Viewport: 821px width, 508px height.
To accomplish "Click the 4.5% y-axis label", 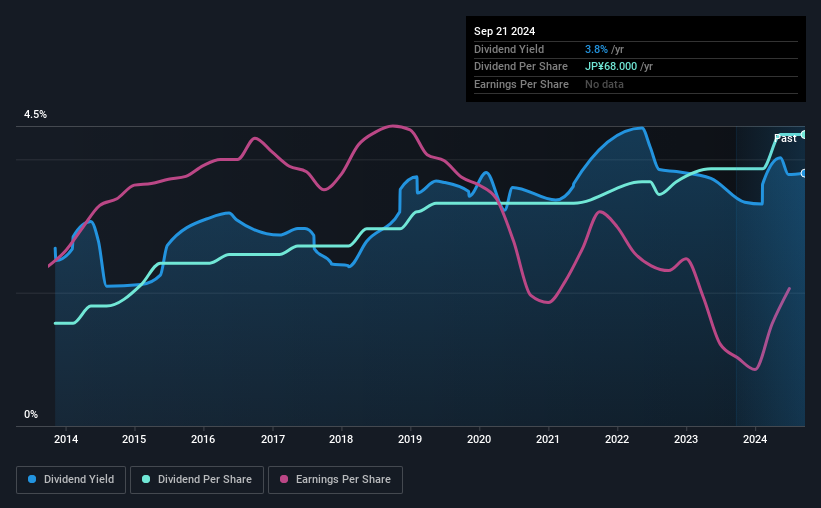I will pyautogui.click(x=36, y=115).
